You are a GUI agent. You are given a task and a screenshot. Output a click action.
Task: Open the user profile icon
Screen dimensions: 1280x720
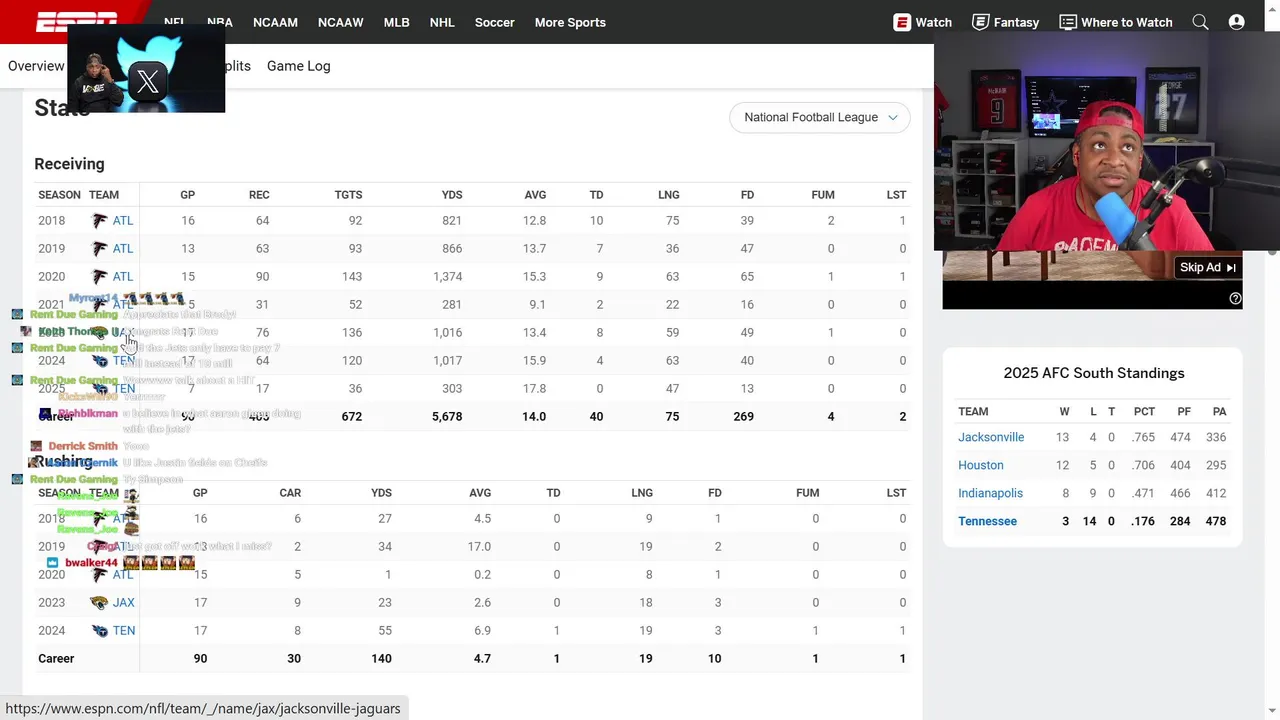point(1237,22)
